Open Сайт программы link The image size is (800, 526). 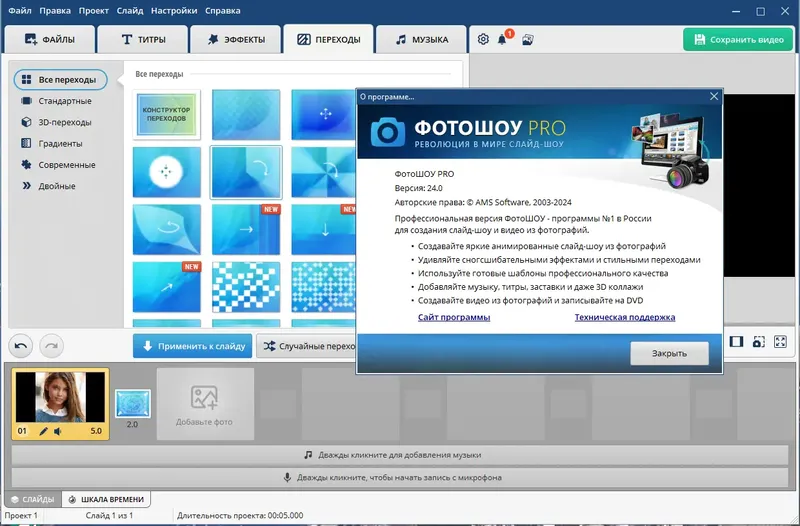click(x=454, y=317)
